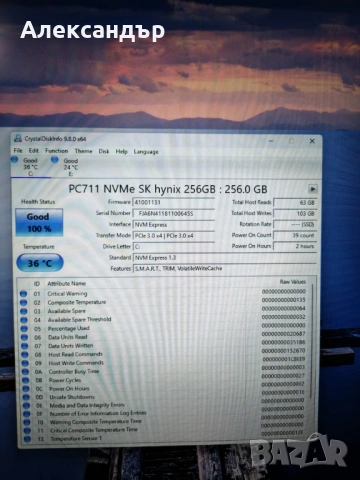Click the Interface field NVM Express
This screenshot has width=360, height=480.
tap(174, 225)
